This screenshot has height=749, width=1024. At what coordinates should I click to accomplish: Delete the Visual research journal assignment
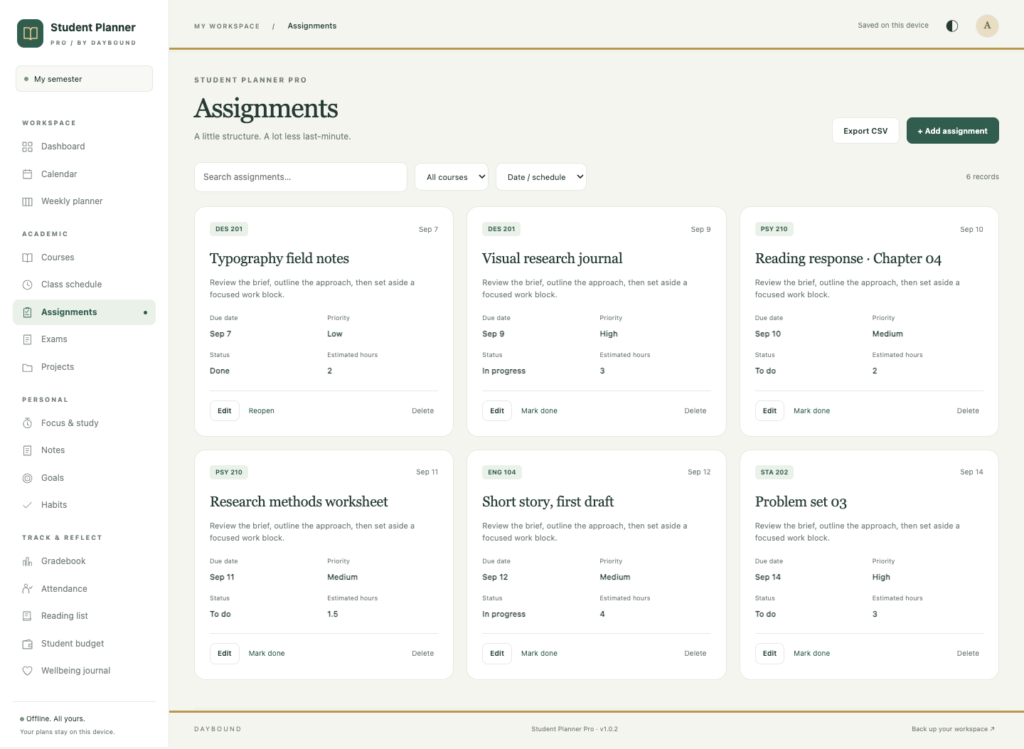pyautogui.click(x=695, y=411)
